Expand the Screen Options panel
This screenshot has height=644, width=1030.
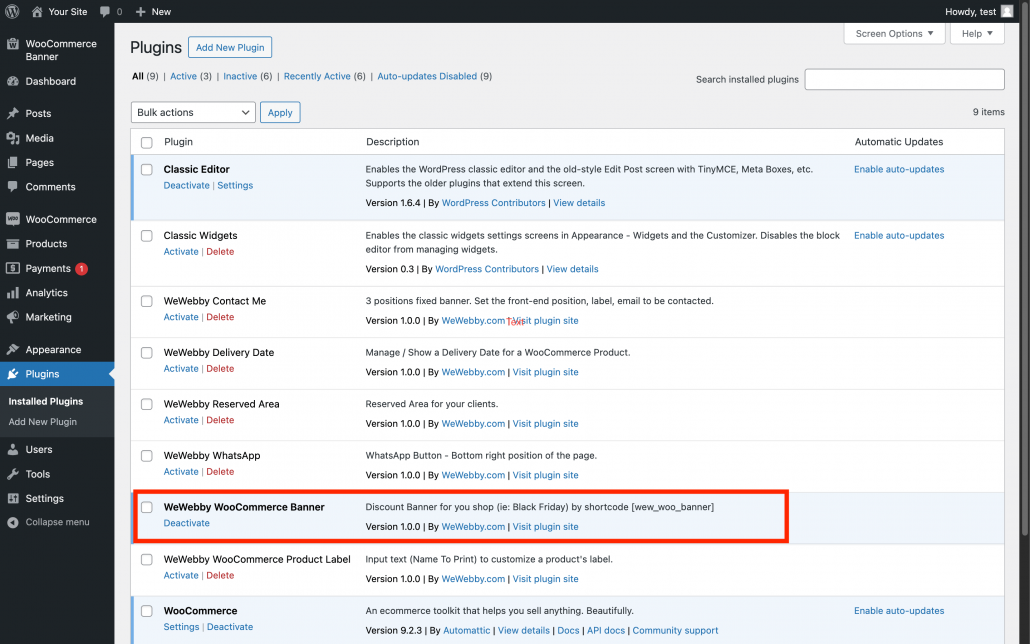click(894, 34)
